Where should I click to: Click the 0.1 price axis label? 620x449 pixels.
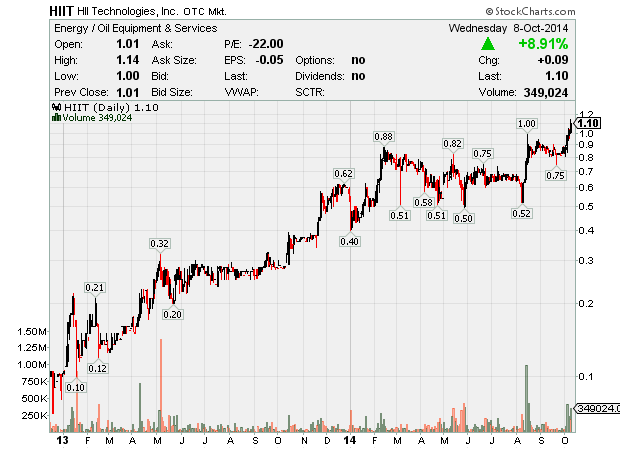click(x=586, y=376)
